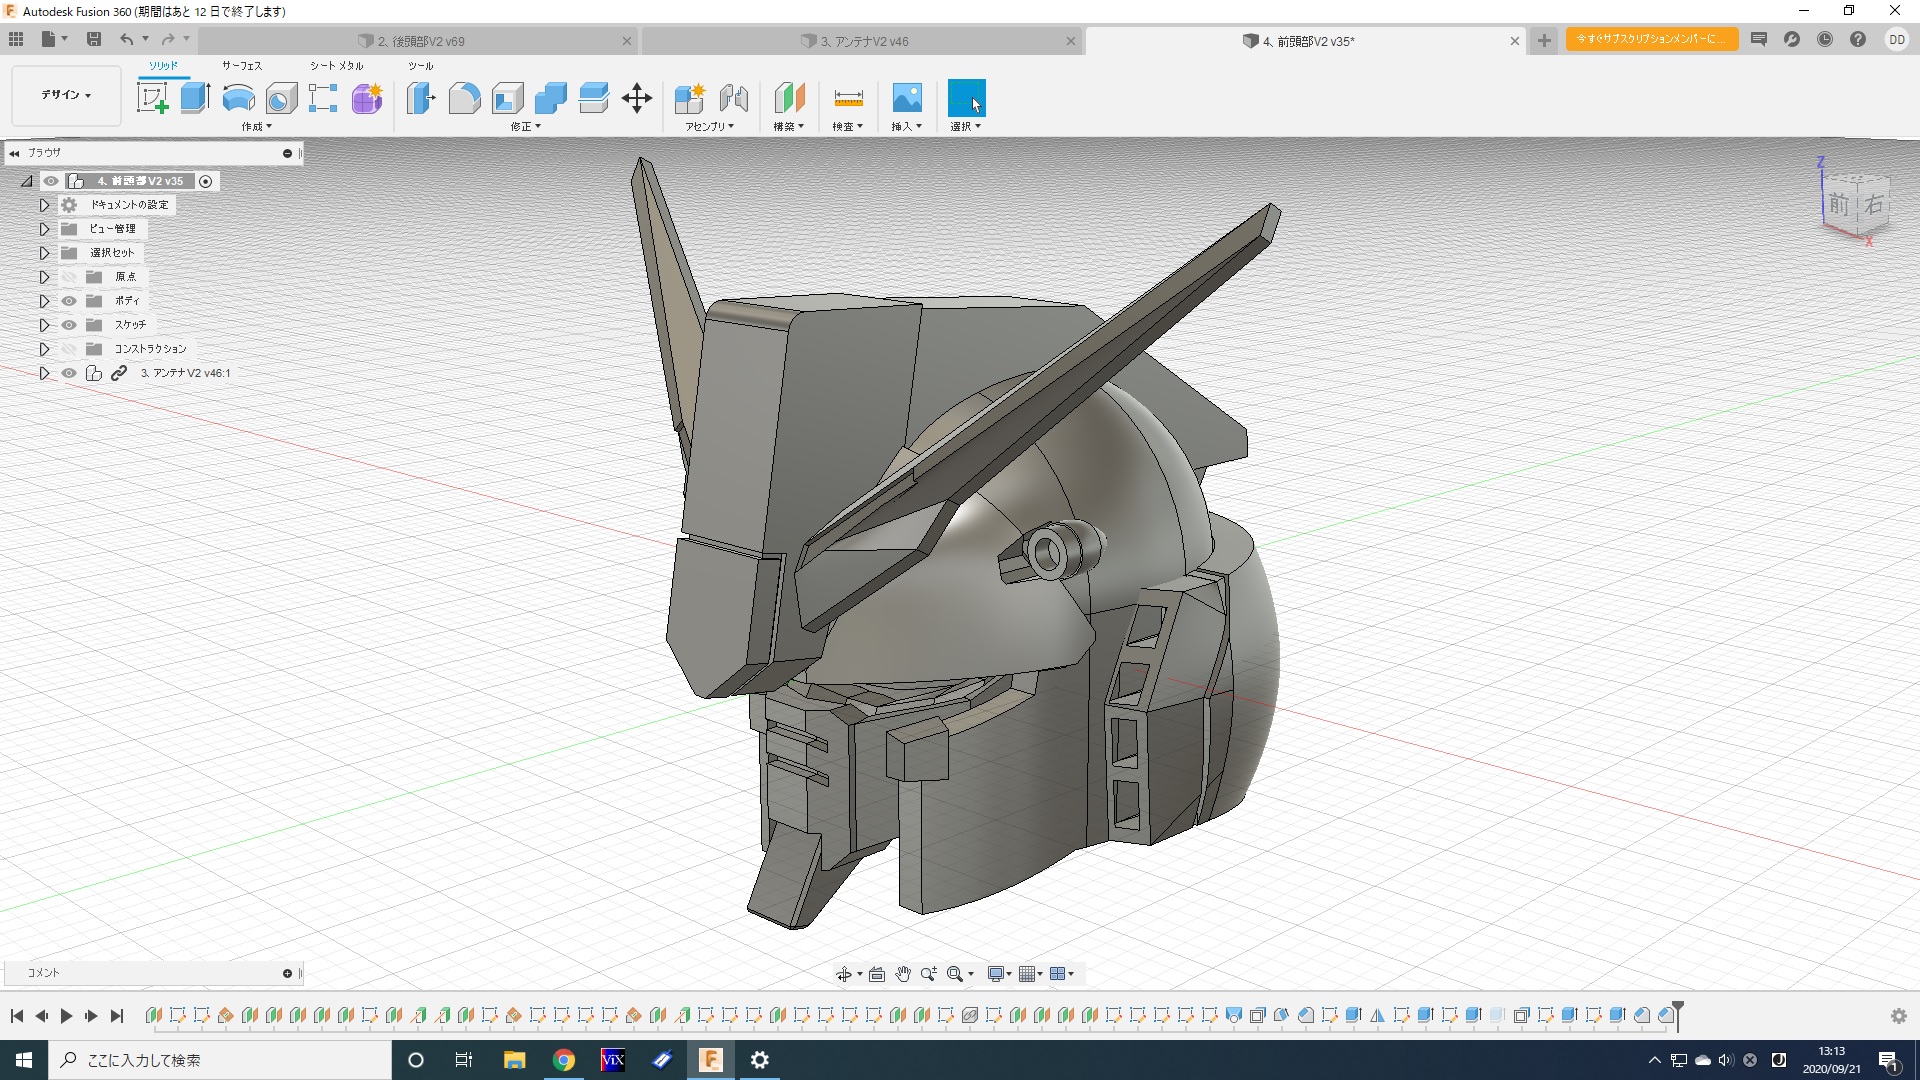Screen dimensions: 1920x1080
Task: Show the 原点 folder via its eye icon
Action: (x=69, y=277)
